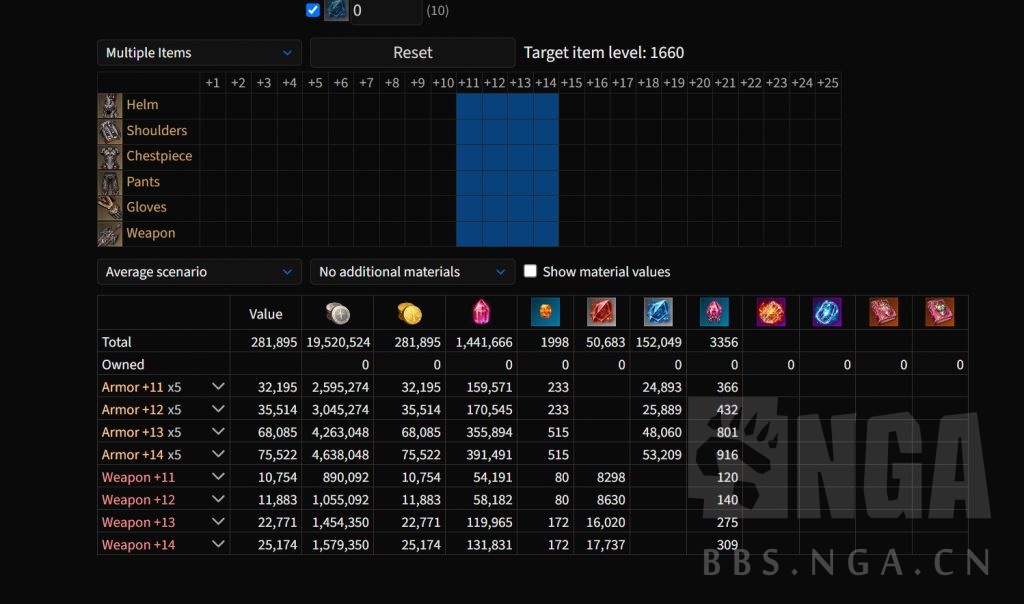
Task: Open the No additional materials dropdown
Action: (x=412, y=272)
